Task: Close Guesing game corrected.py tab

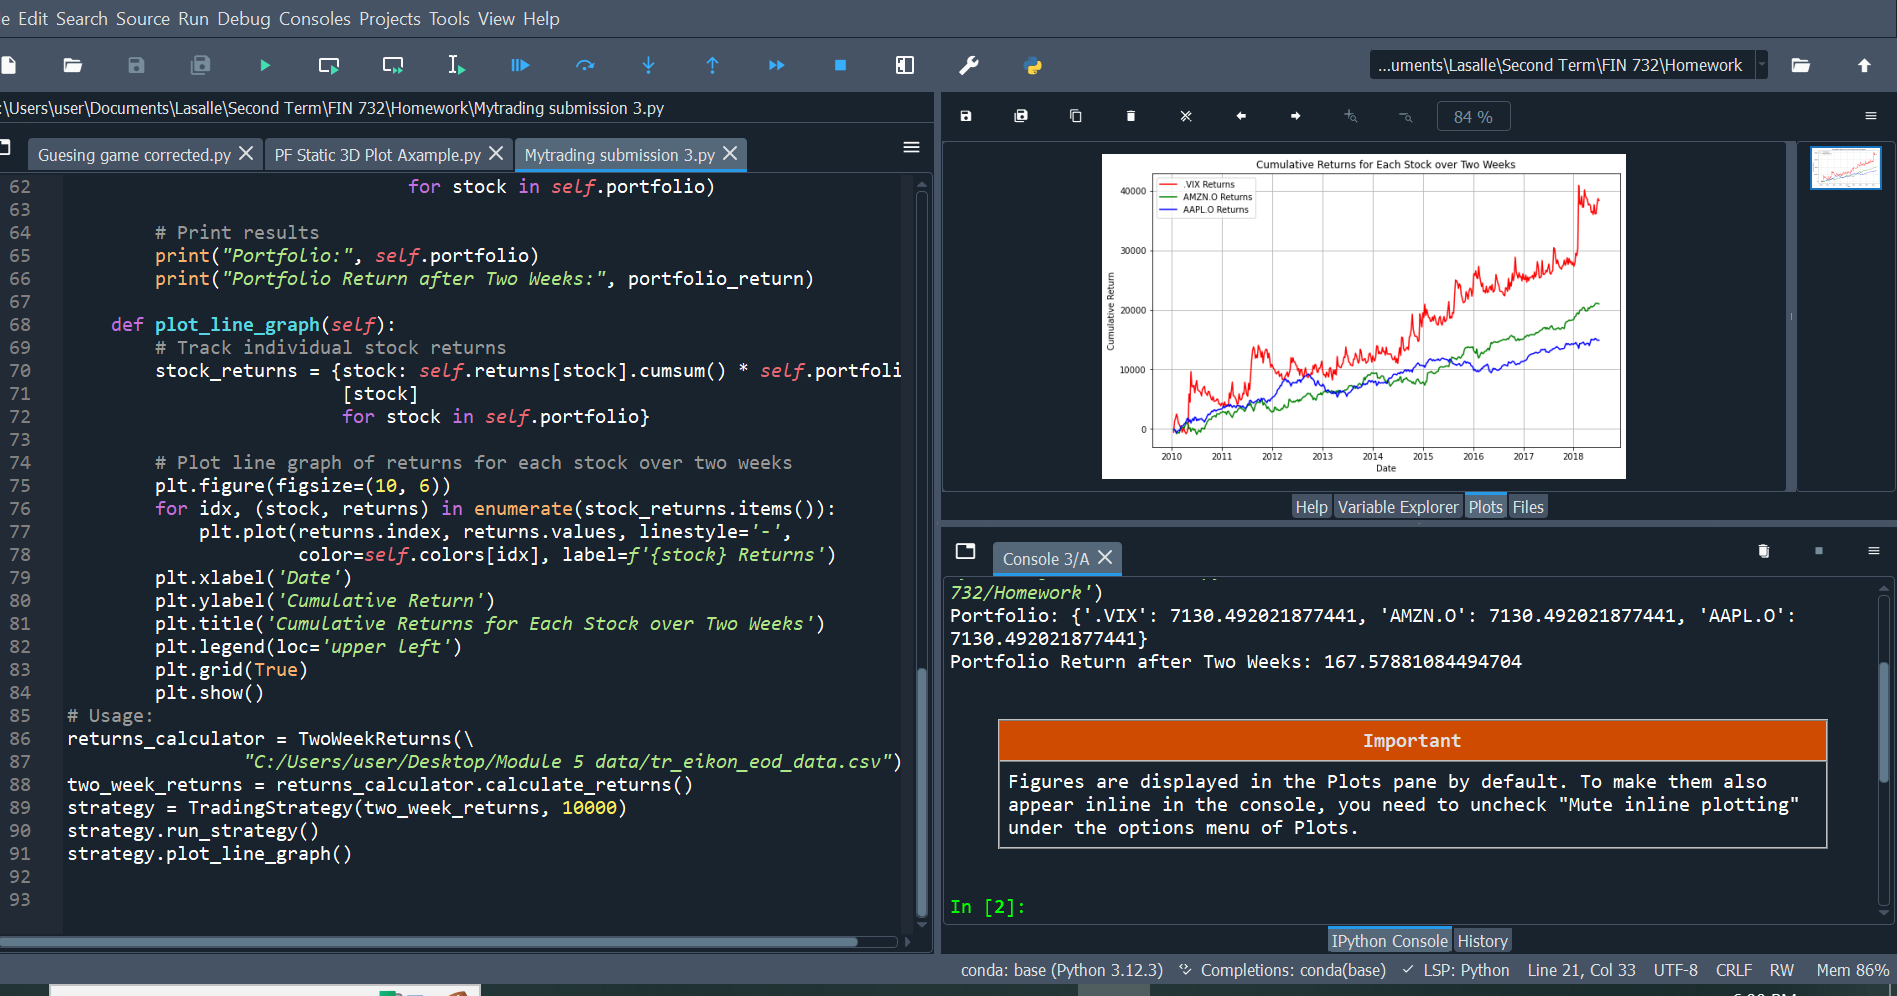Action: (x=246, y=153)
